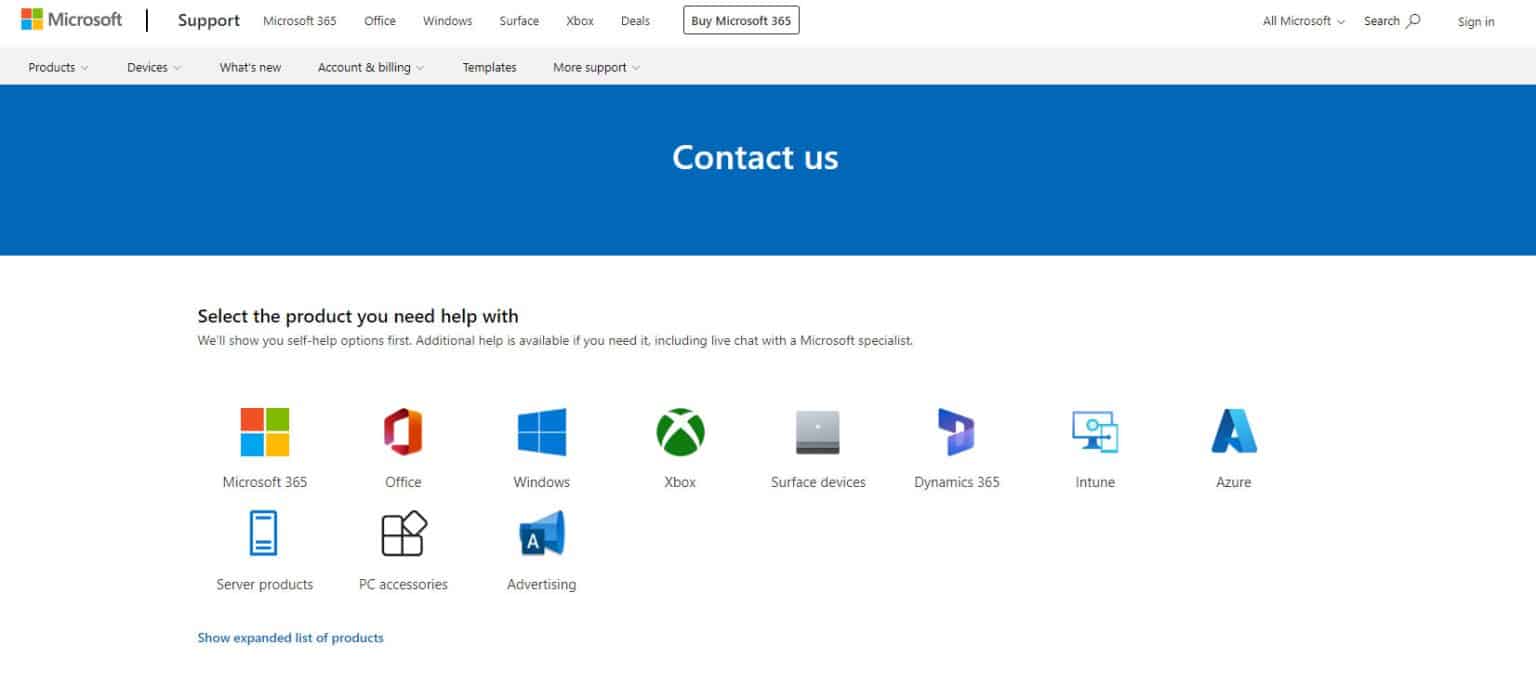Show expanded list of products
Viewport: 1536px width, 698px height.
[x=290, y=637]
